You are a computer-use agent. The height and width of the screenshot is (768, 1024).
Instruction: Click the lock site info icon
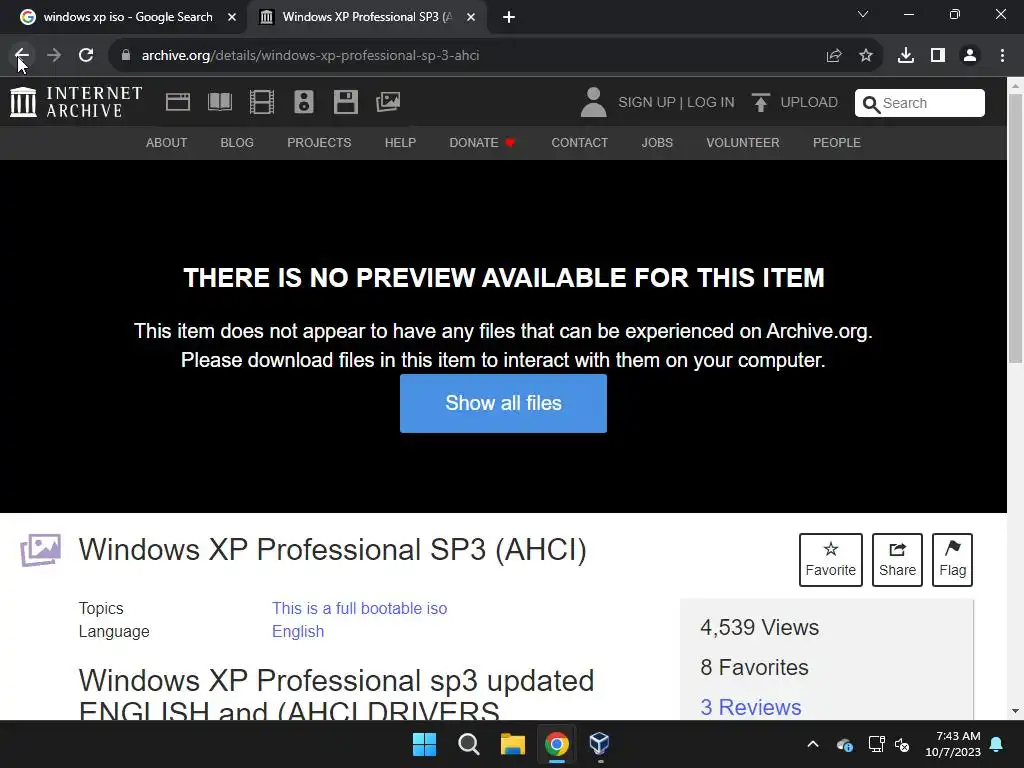(126, 56)
